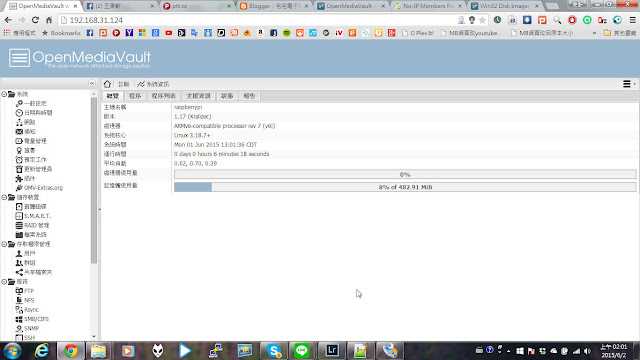Viewport: 640px width, 360px height.
Task: Open the SMB/CIFS service item
Action: pos(32,319)
